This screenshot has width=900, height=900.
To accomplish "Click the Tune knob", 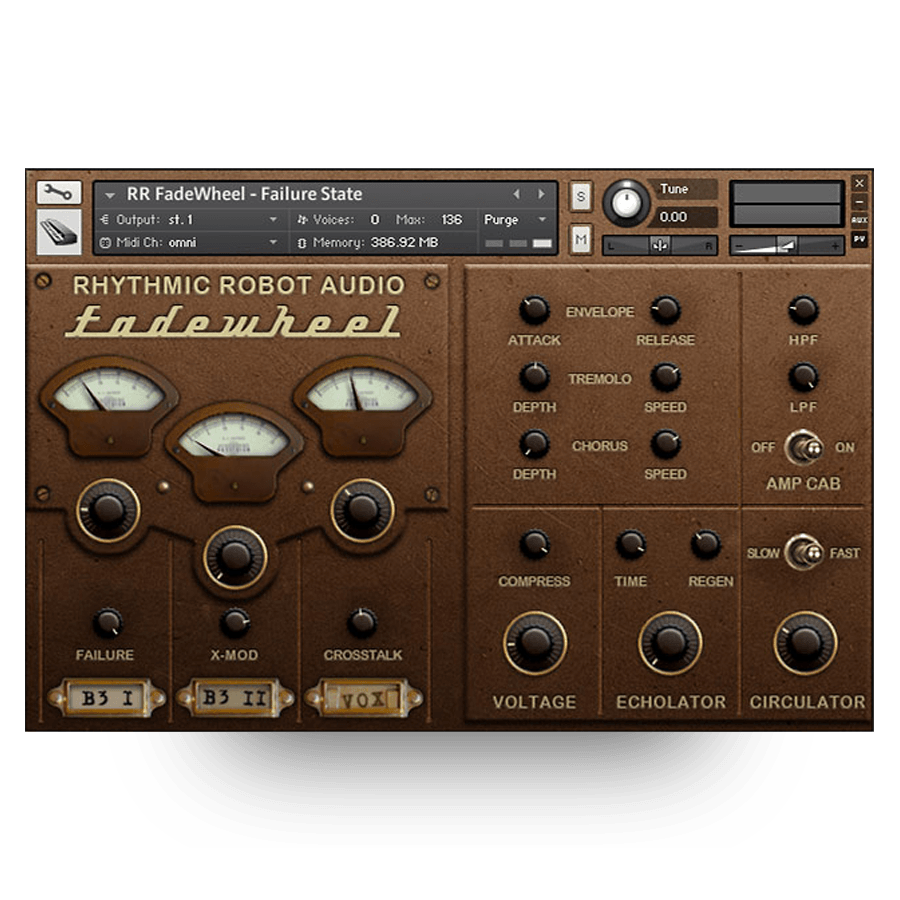I will pyautogui.click(x=626, y=203).
